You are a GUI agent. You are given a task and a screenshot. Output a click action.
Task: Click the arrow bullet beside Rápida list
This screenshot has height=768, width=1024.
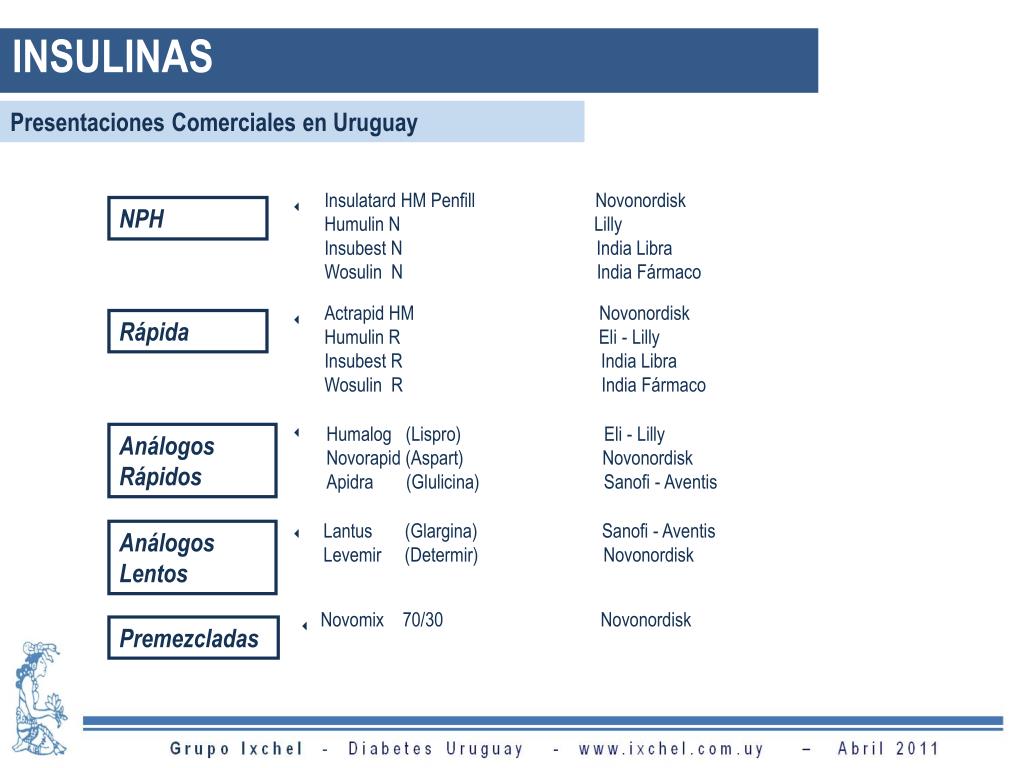[296, 320]
